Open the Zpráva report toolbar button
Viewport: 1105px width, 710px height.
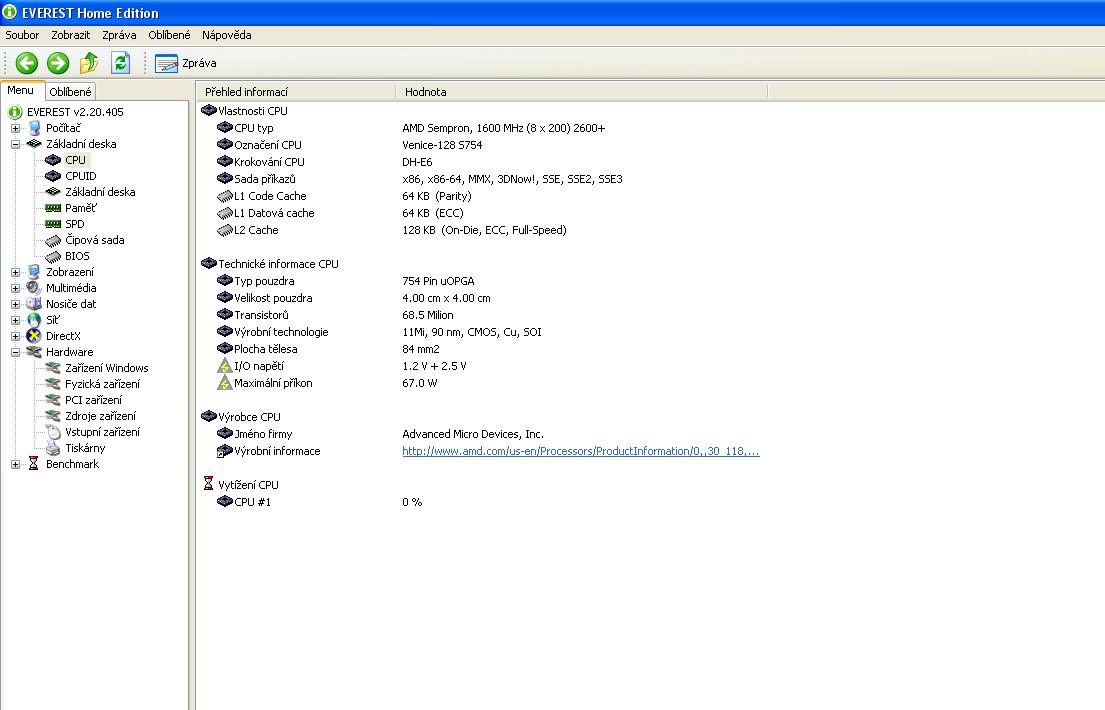[187, 63]
